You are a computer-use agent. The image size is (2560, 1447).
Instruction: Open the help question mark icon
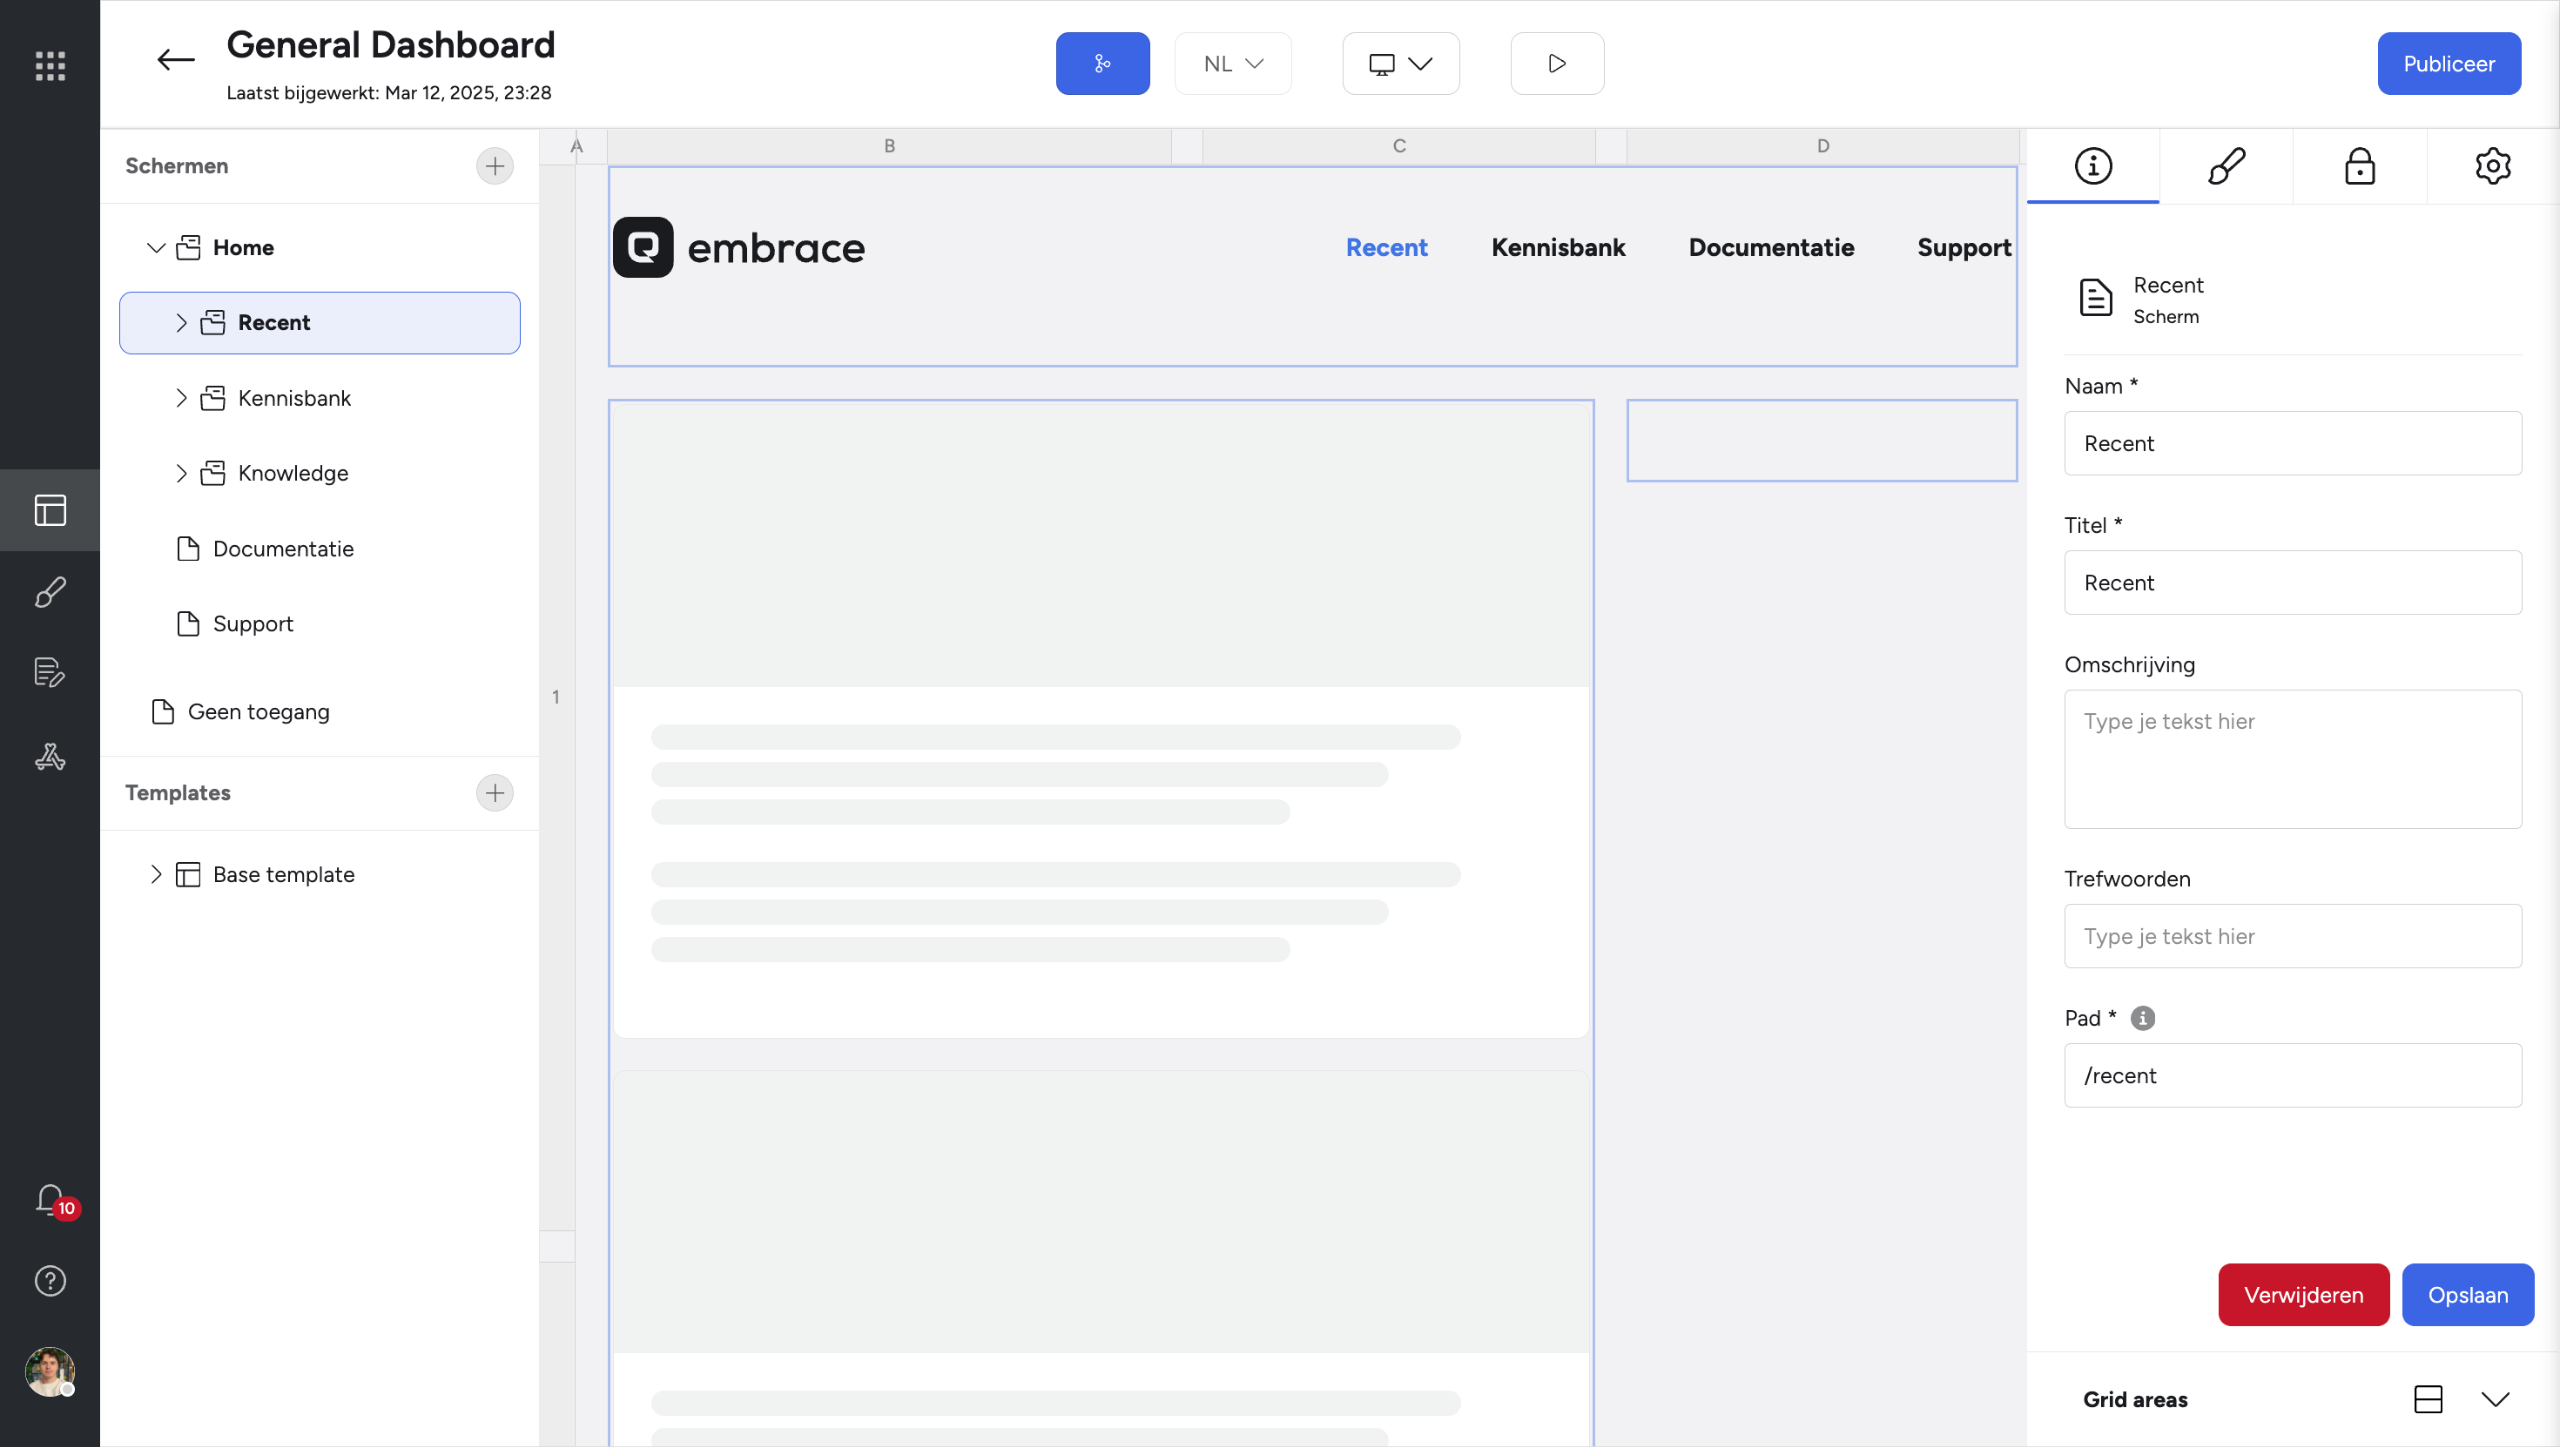coord(50,1281)
